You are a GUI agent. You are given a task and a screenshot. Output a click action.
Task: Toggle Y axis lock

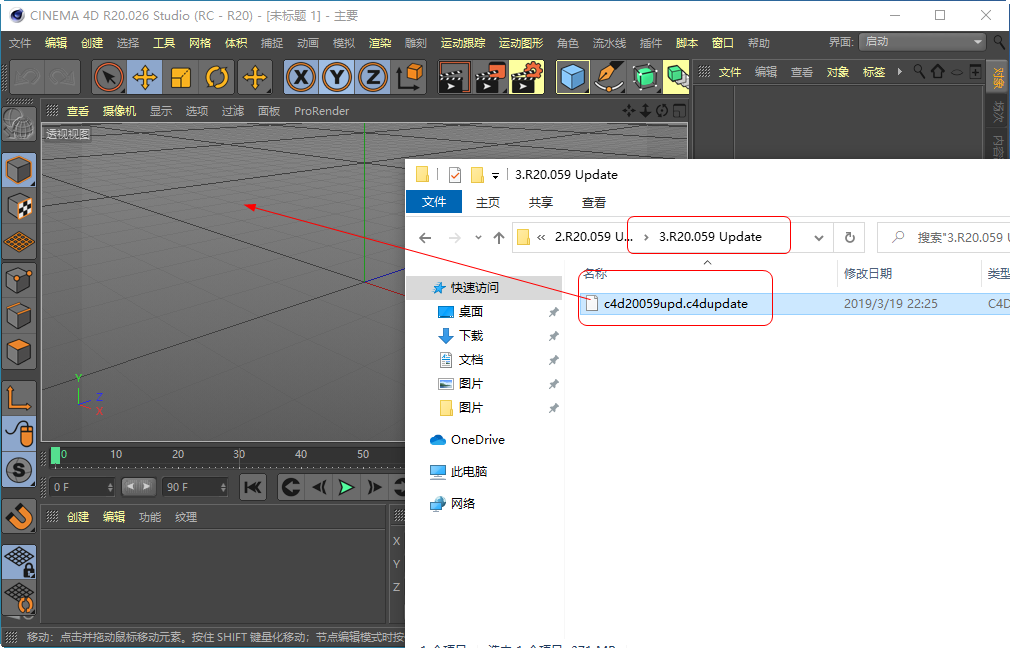pyautogui.click(x=337, y=77)
